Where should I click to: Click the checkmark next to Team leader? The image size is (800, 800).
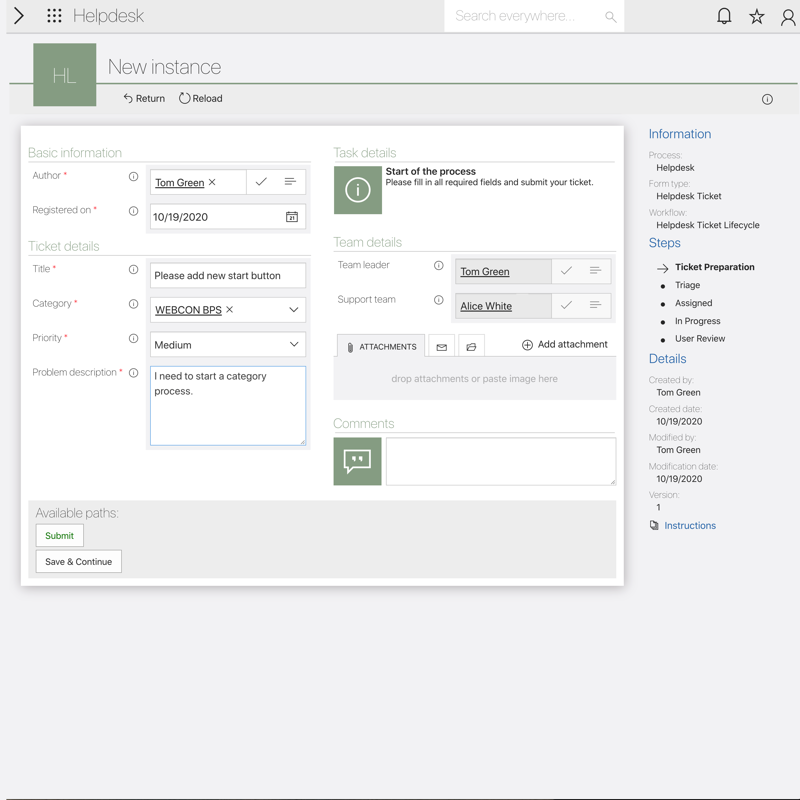[566, 271]
